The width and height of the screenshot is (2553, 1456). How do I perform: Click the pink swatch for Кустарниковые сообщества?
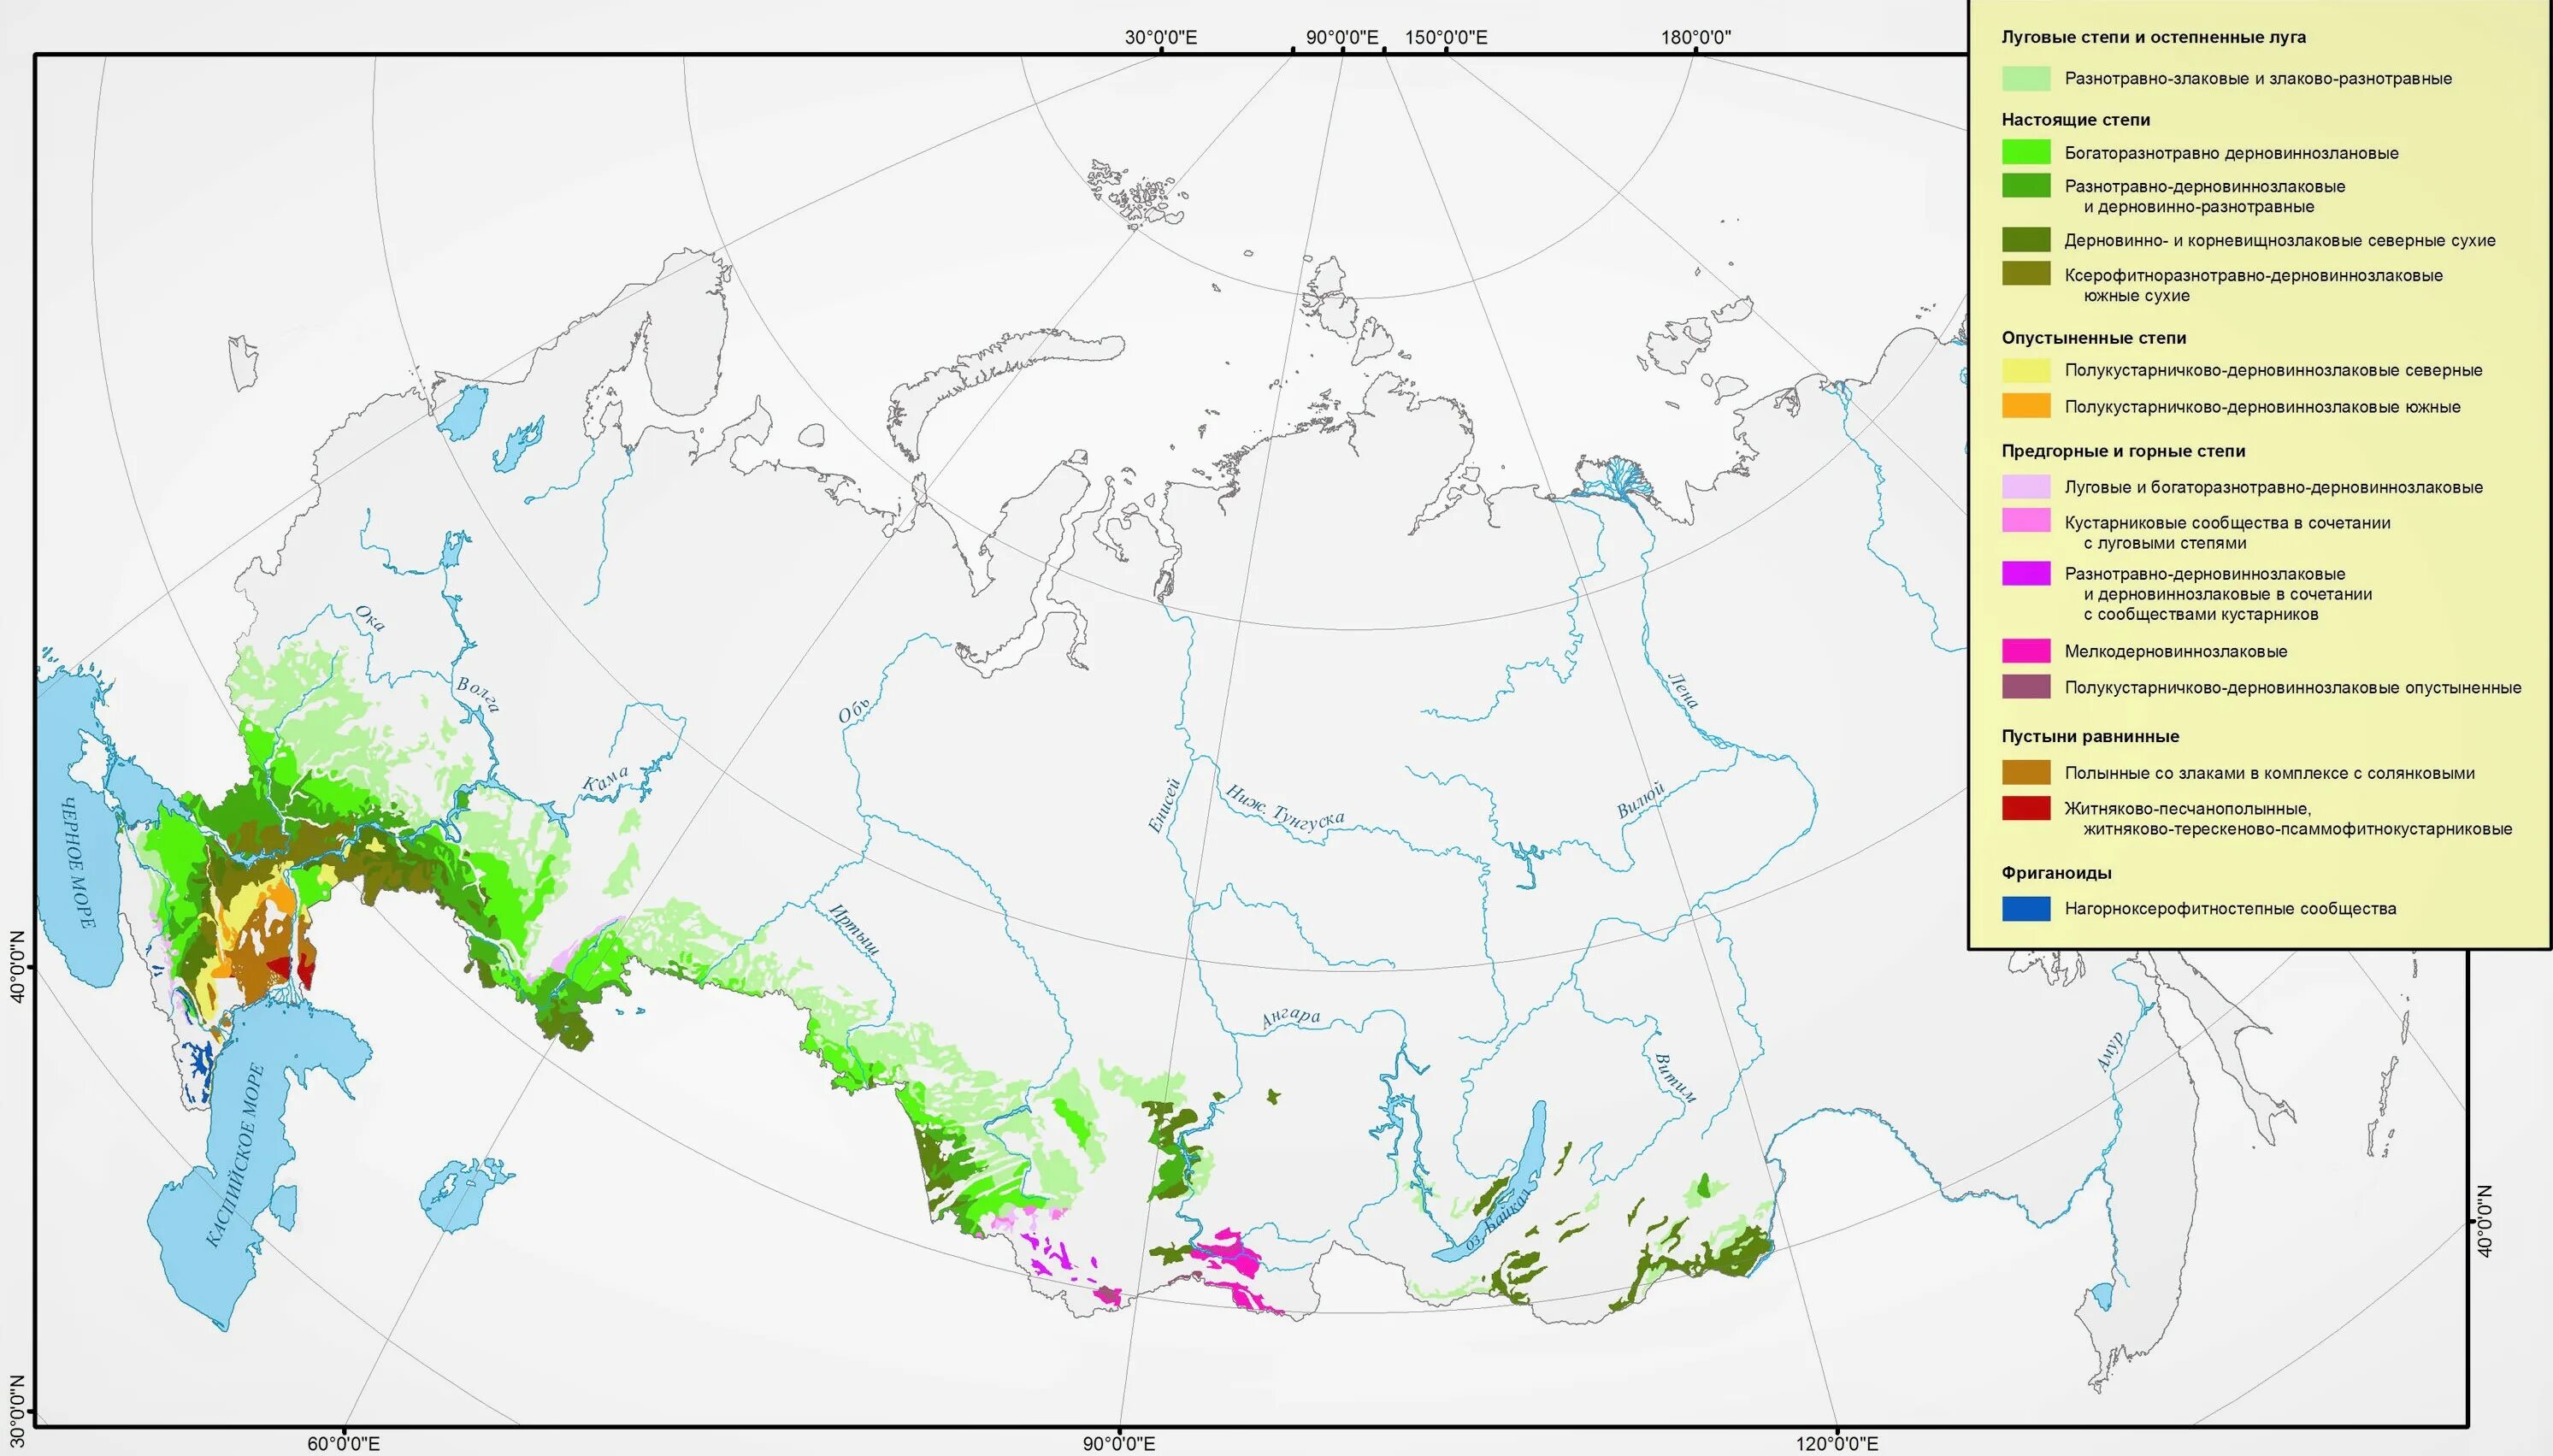coord(2026,521)
